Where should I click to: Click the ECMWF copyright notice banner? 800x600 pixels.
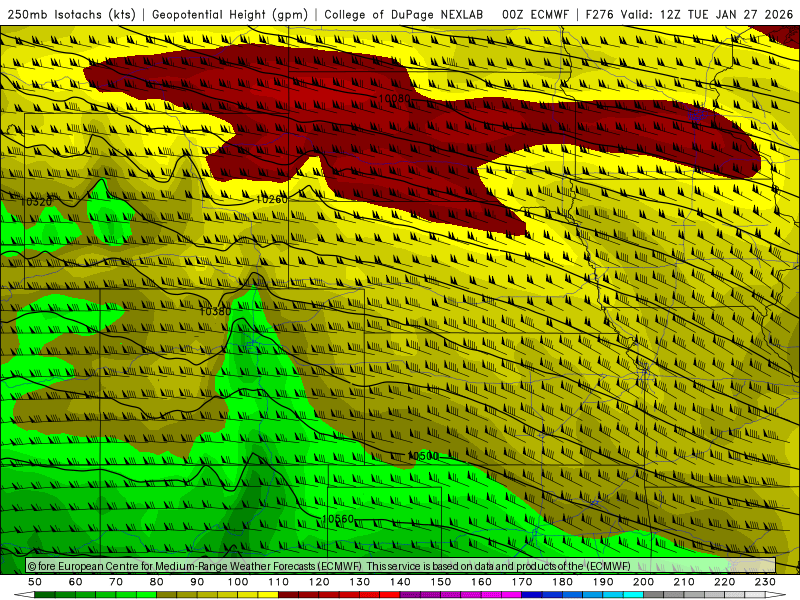click(x=401, y=566)
